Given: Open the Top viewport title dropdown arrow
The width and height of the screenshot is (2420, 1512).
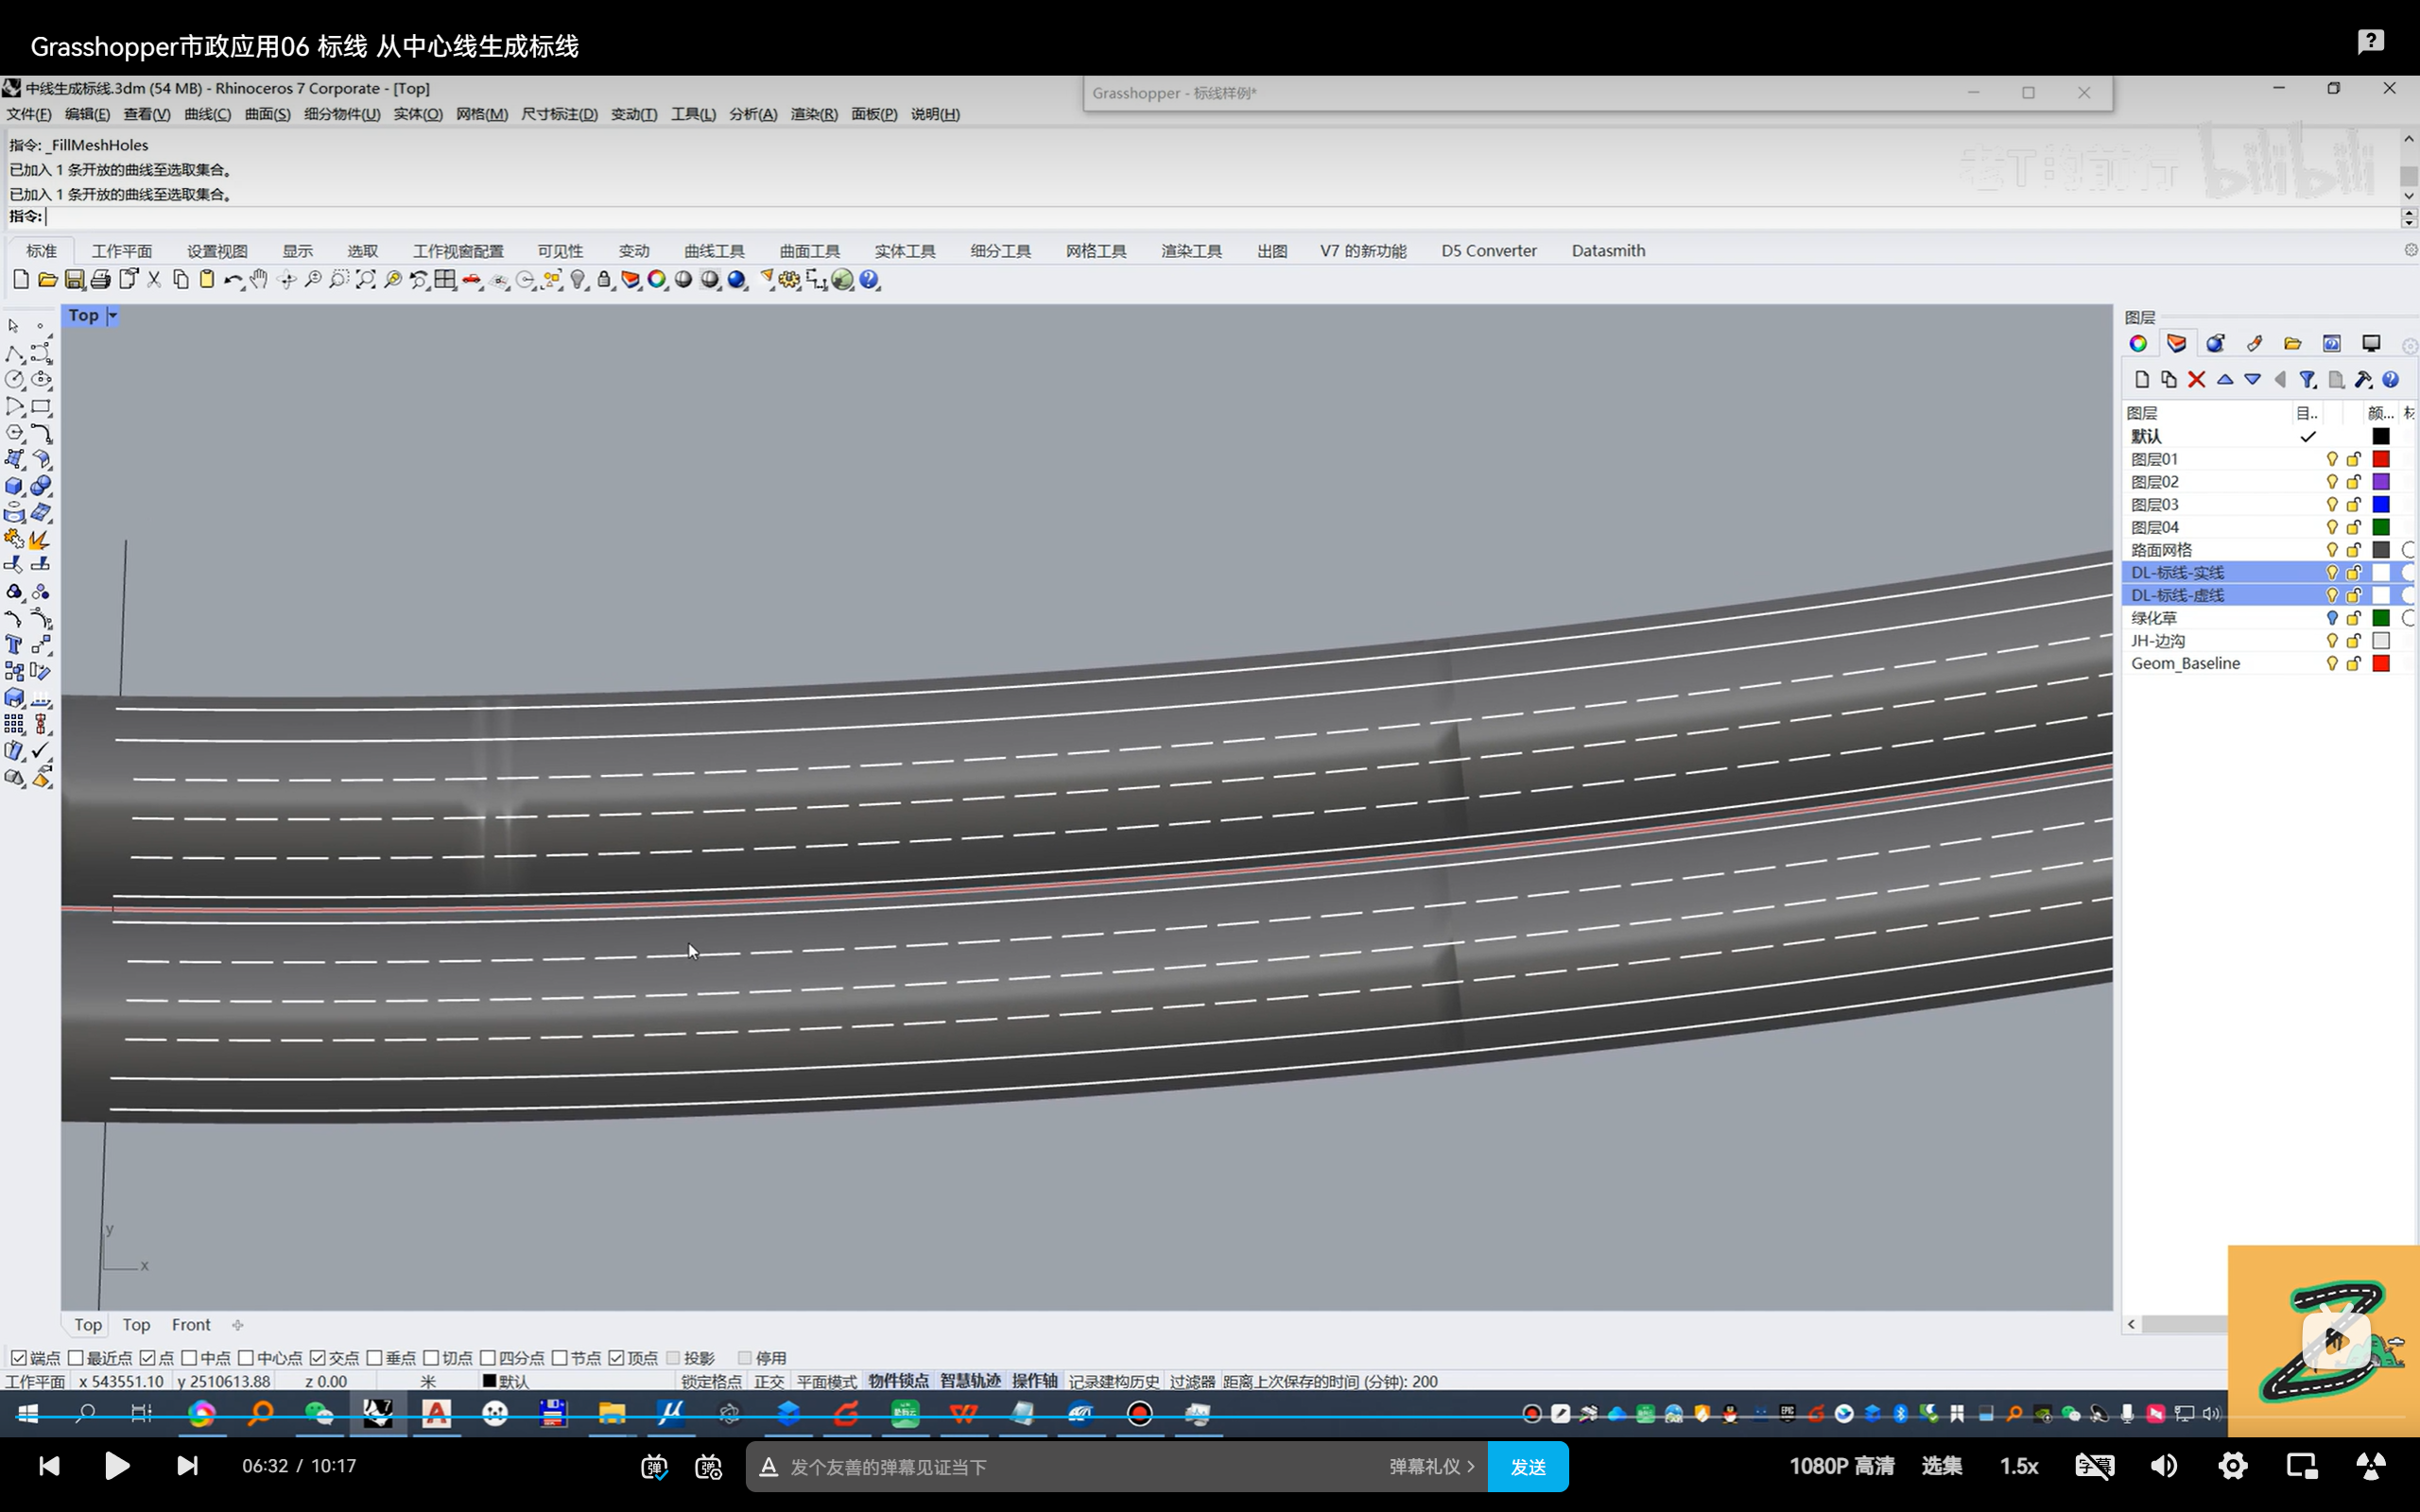Looking at the screenshot, I should point(113,316).
